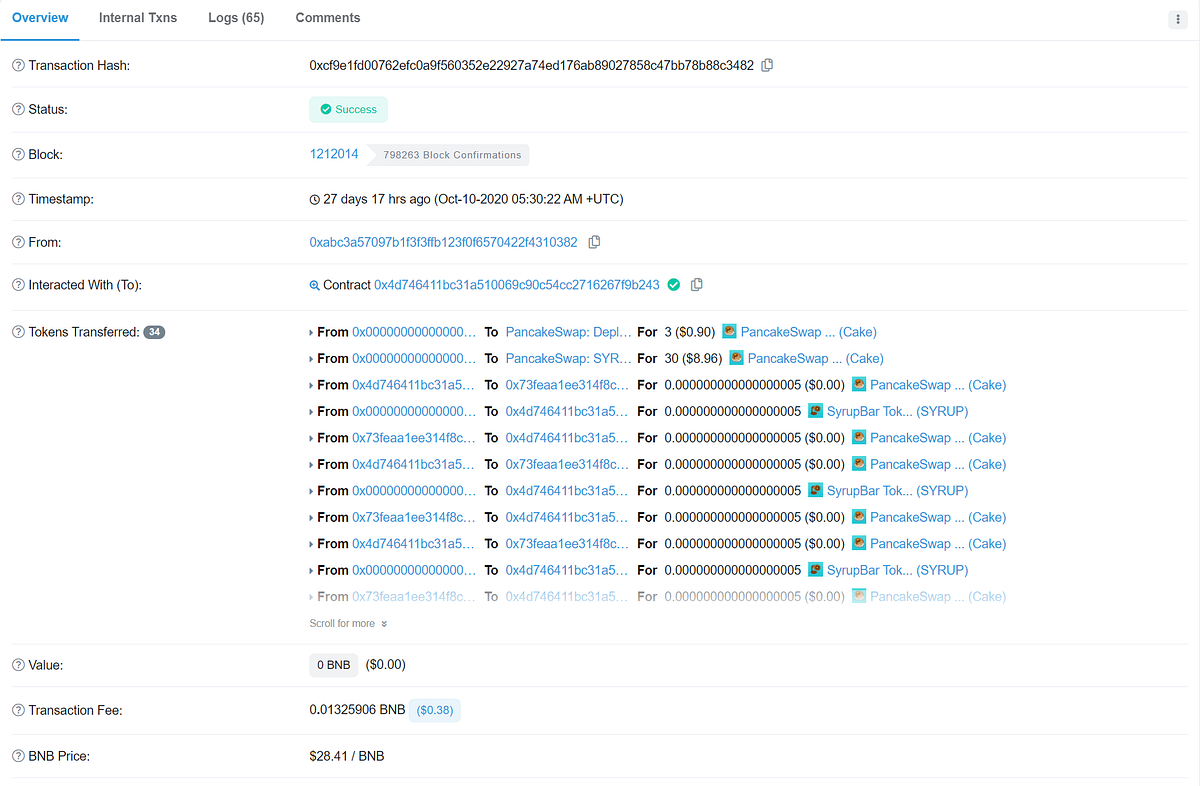Open the three-dot options menu

(1176, 18)
